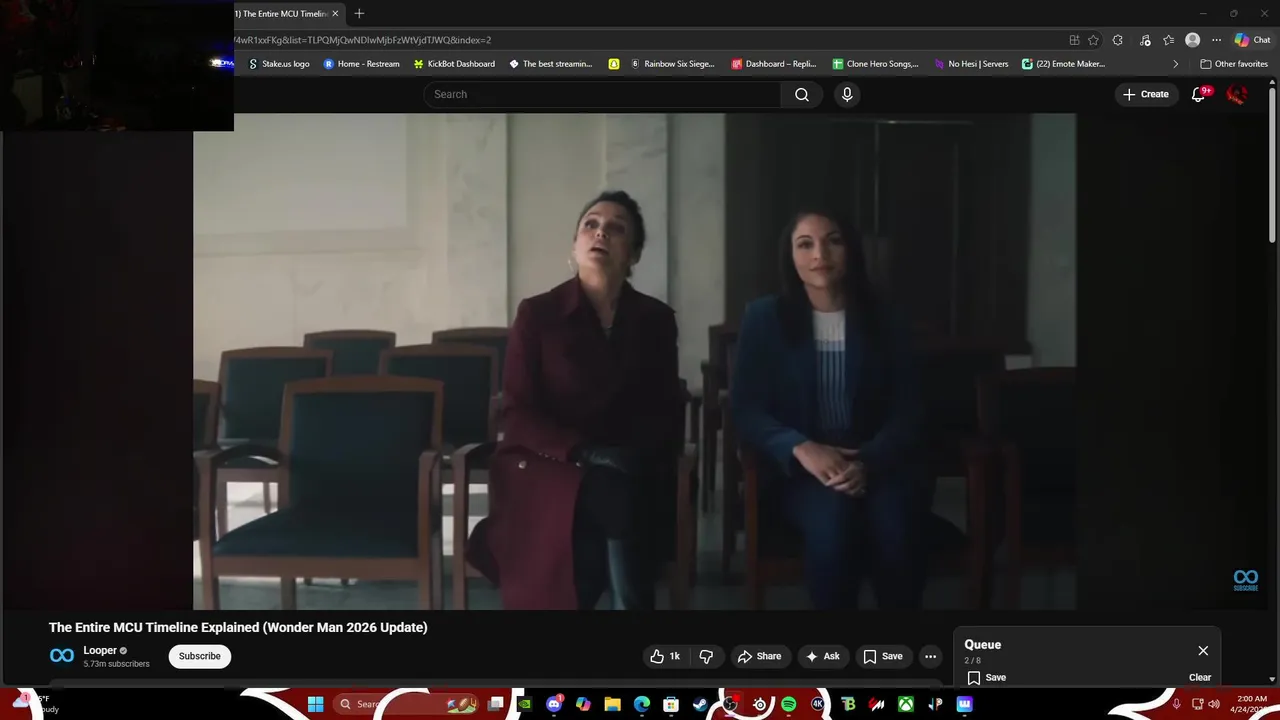Open the media control music icon
The height and width of the screenshot is (720, 1280).
1145,40
